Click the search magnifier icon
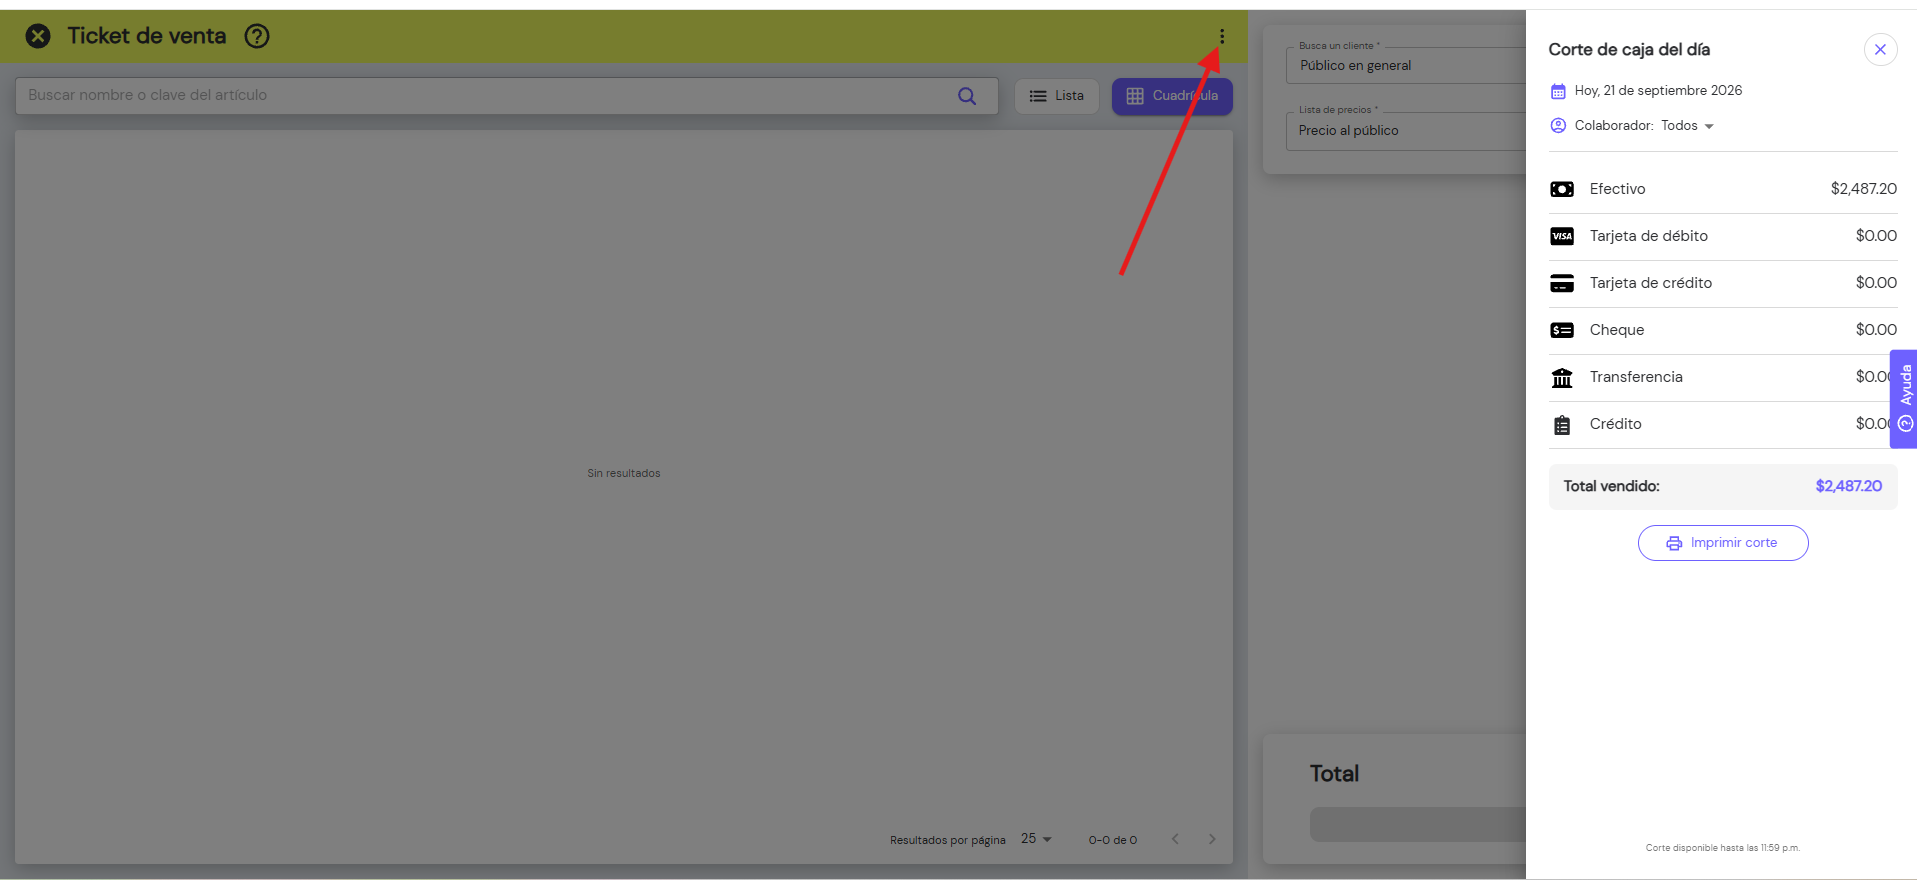 [967, 96]
